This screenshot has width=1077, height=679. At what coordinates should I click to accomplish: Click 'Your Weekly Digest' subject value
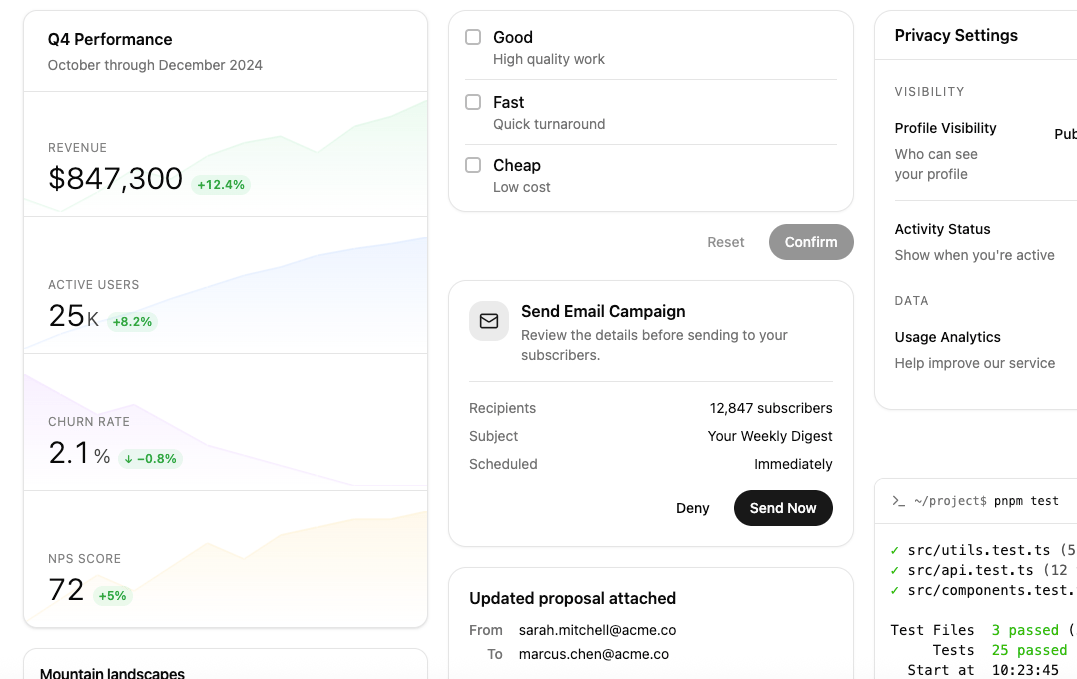click(770, 437)
